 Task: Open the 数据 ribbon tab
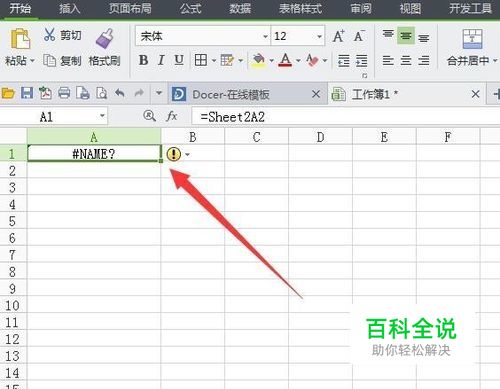point(240,9)
